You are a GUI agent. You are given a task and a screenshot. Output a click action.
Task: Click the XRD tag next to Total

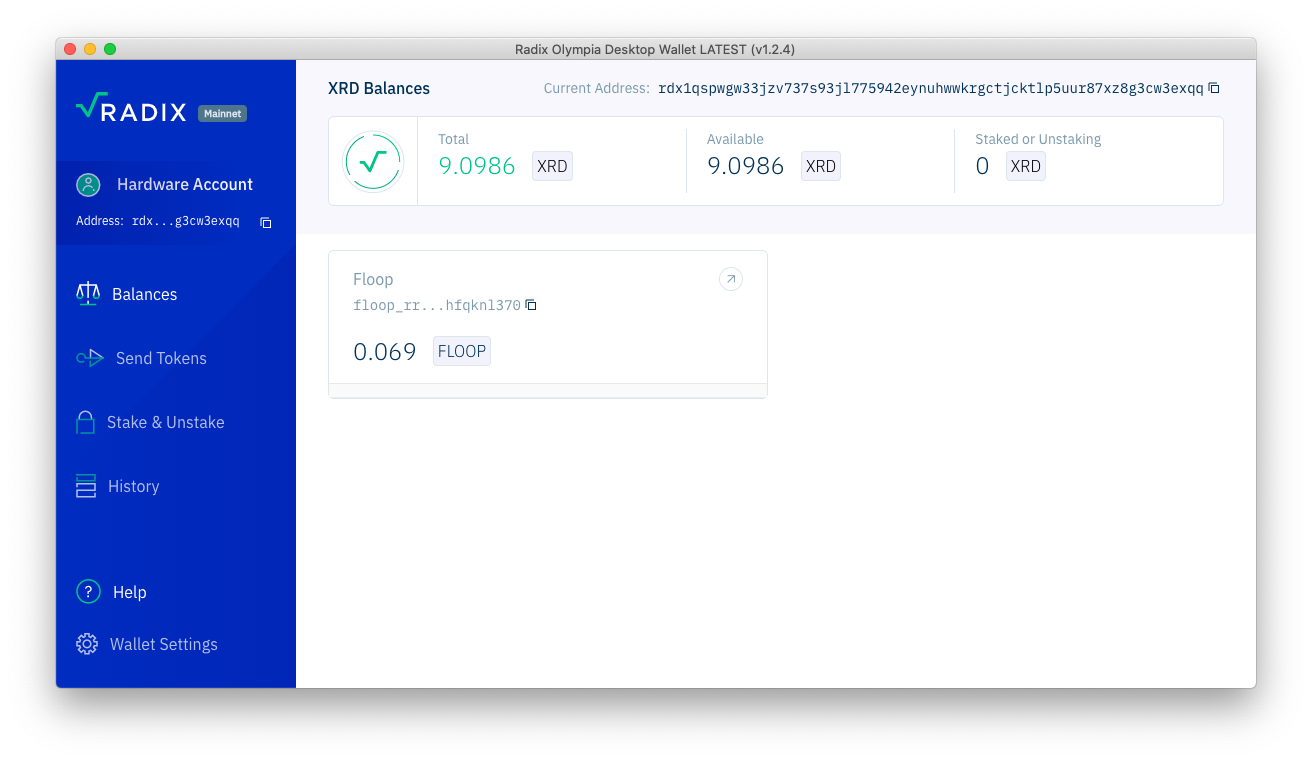click(552, 166)
